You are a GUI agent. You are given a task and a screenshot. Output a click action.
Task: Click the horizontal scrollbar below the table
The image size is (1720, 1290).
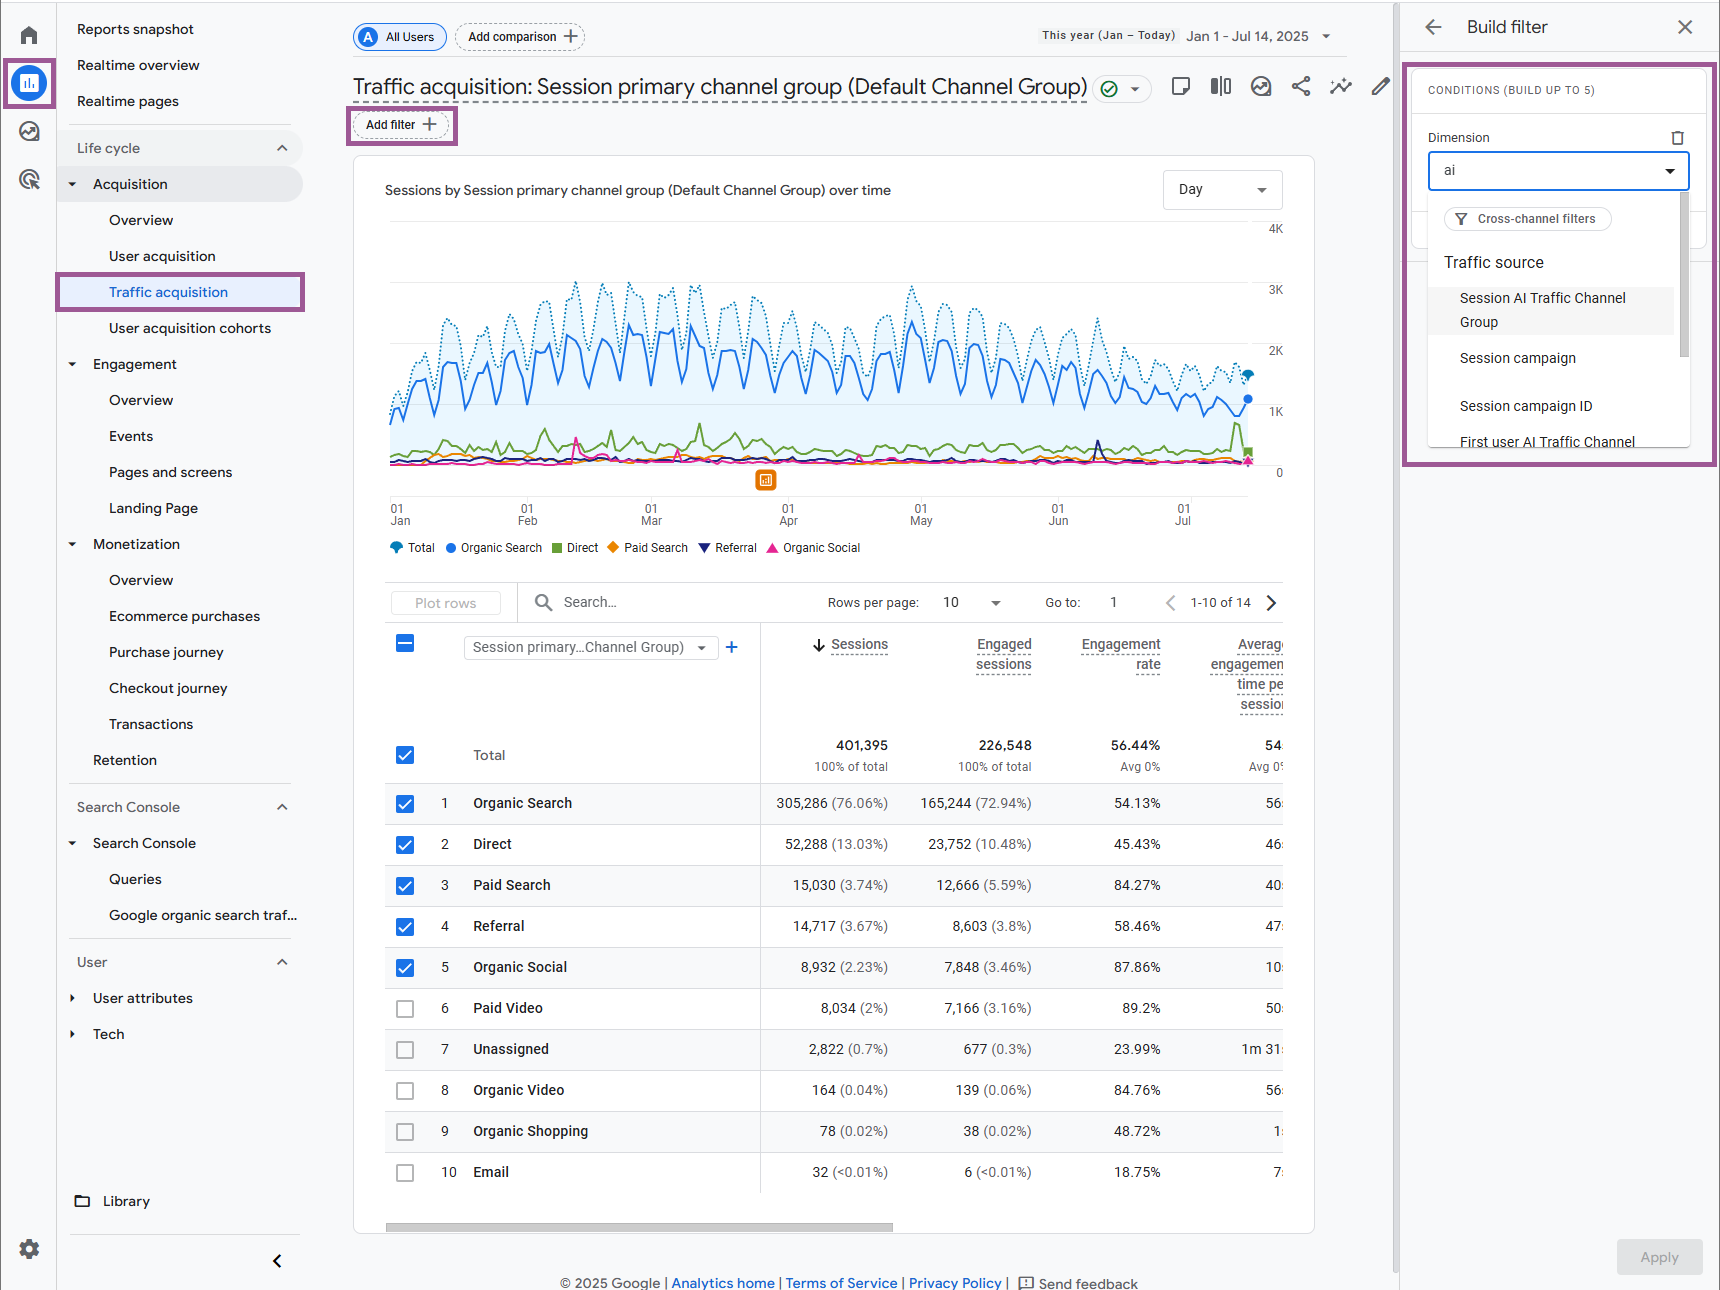639,1227
